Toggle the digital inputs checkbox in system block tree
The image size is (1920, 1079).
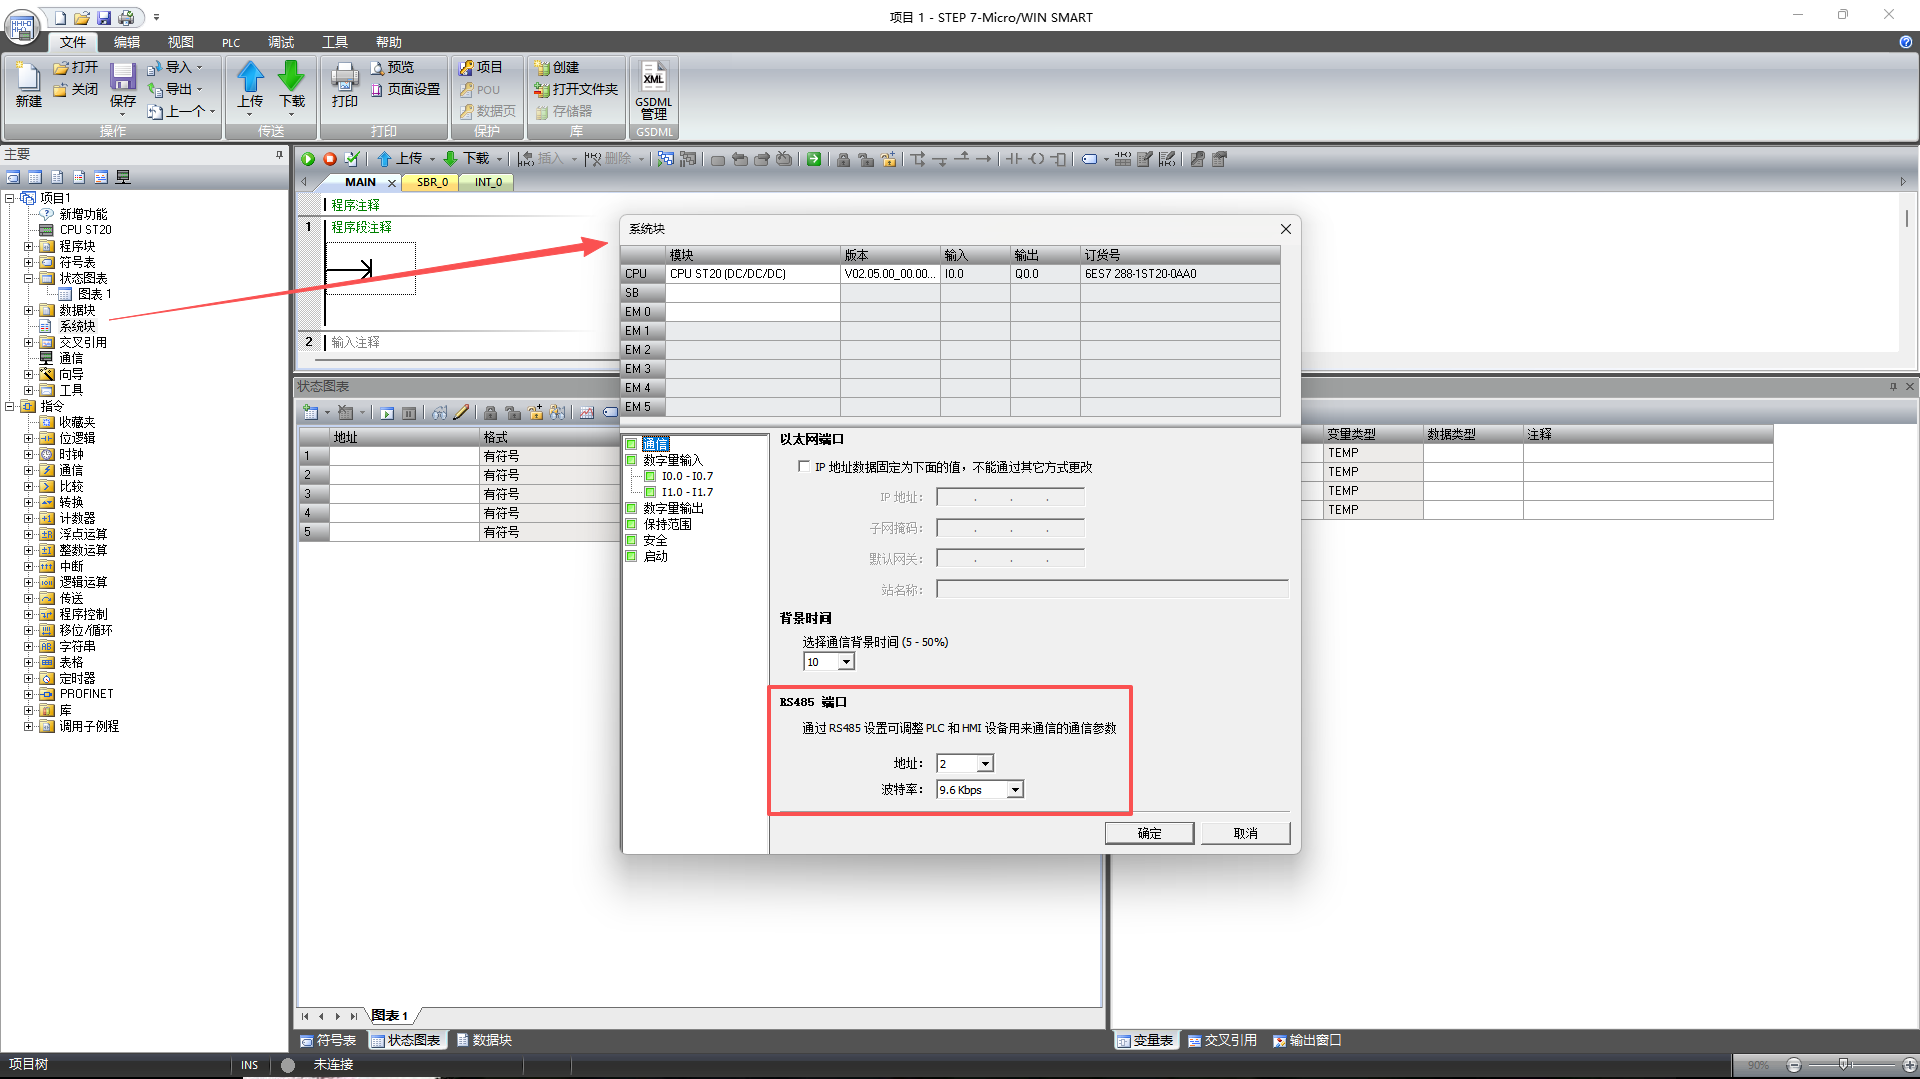631,460
